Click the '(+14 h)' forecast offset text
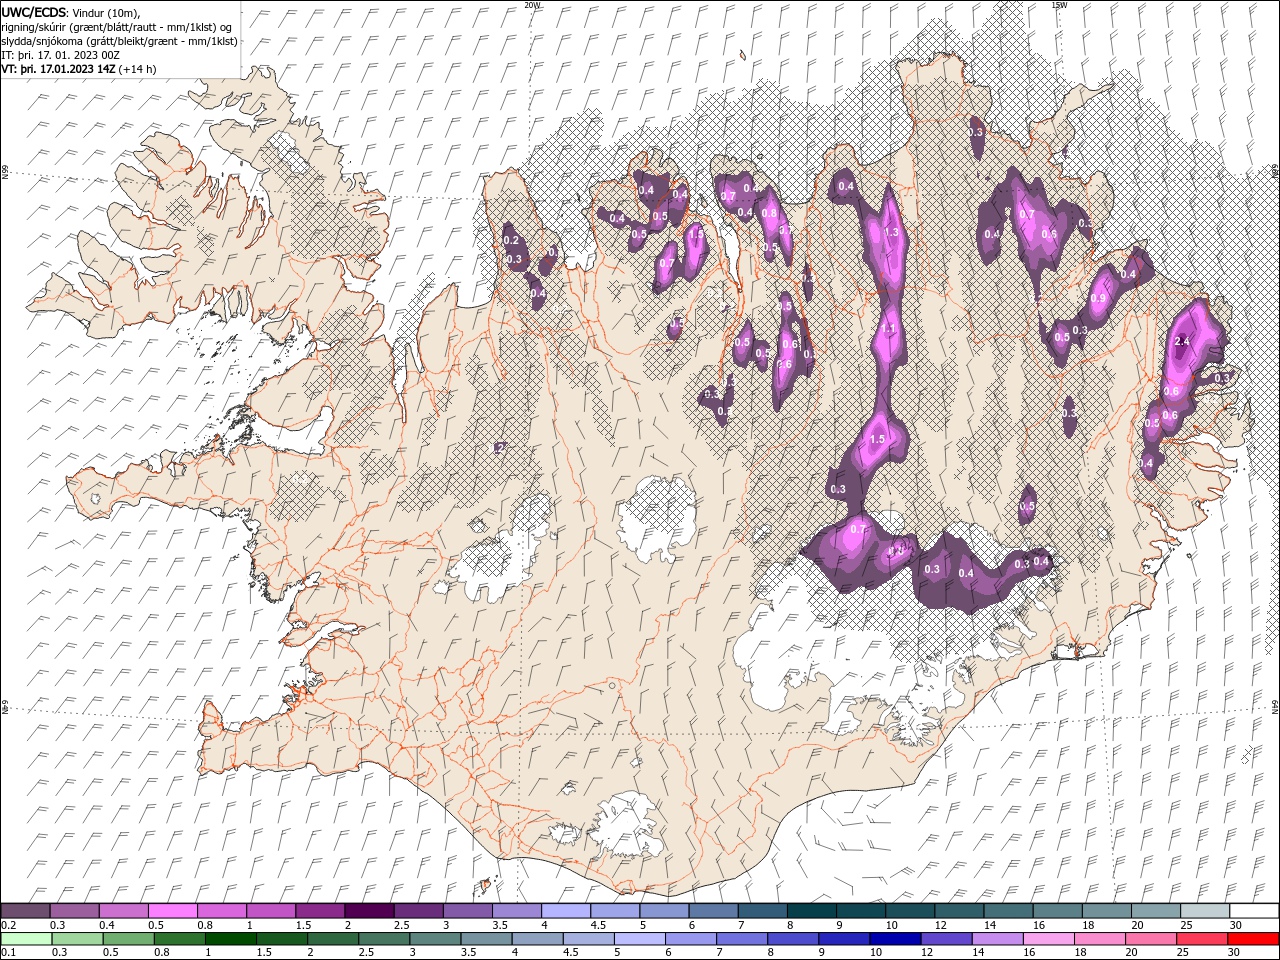This screenshot has height=960, width=1280. (x=137, y=69)
